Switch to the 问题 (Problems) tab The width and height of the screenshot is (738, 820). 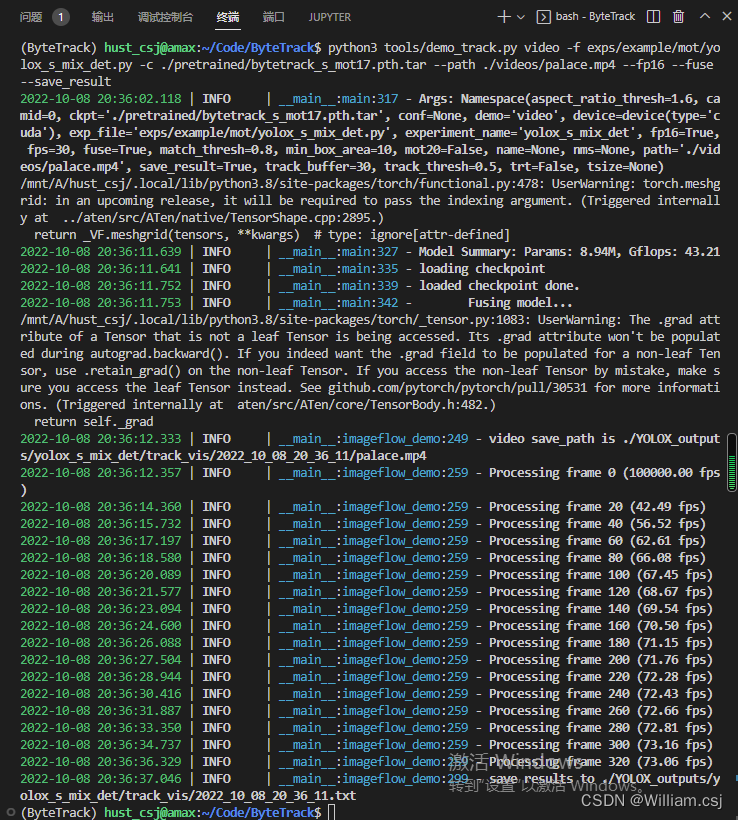[31, 17]
